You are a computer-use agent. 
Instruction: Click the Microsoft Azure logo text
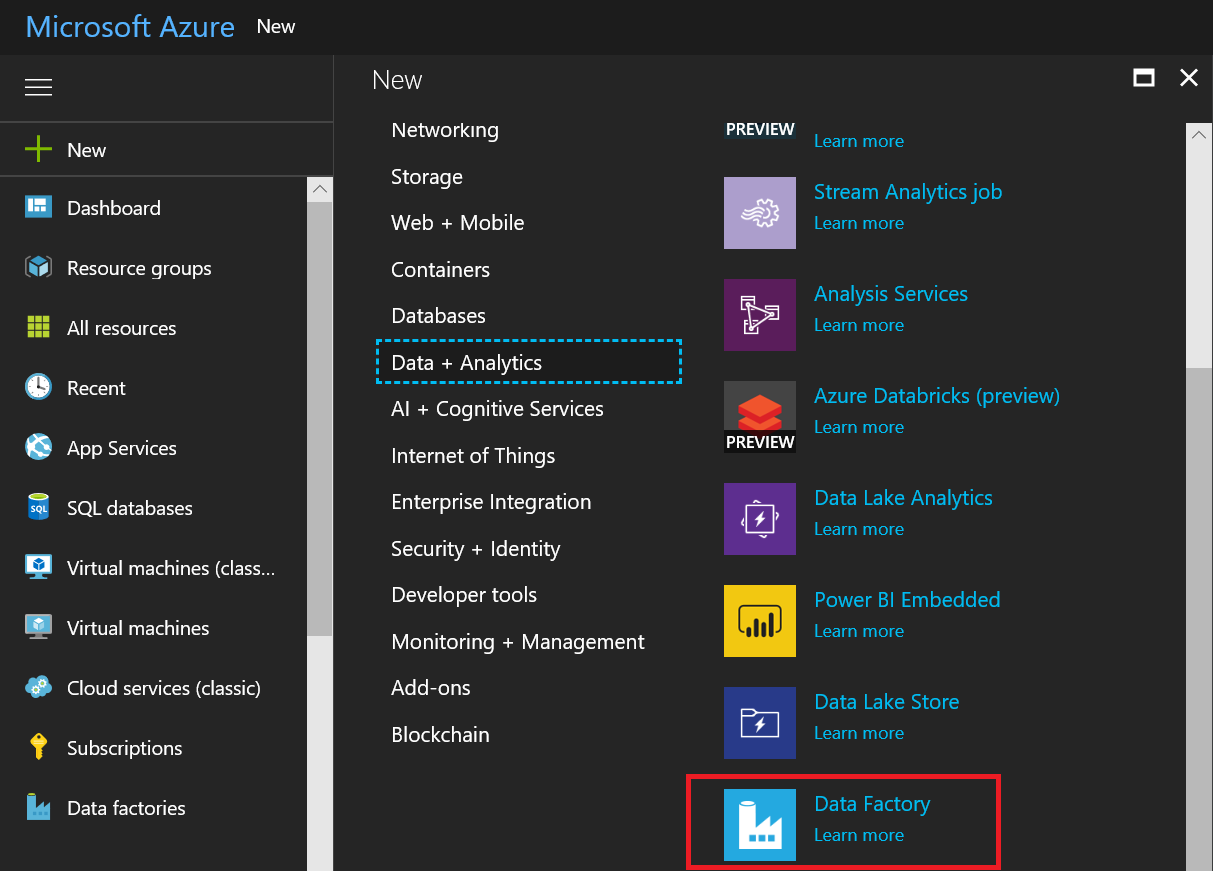tap(130, 27)
